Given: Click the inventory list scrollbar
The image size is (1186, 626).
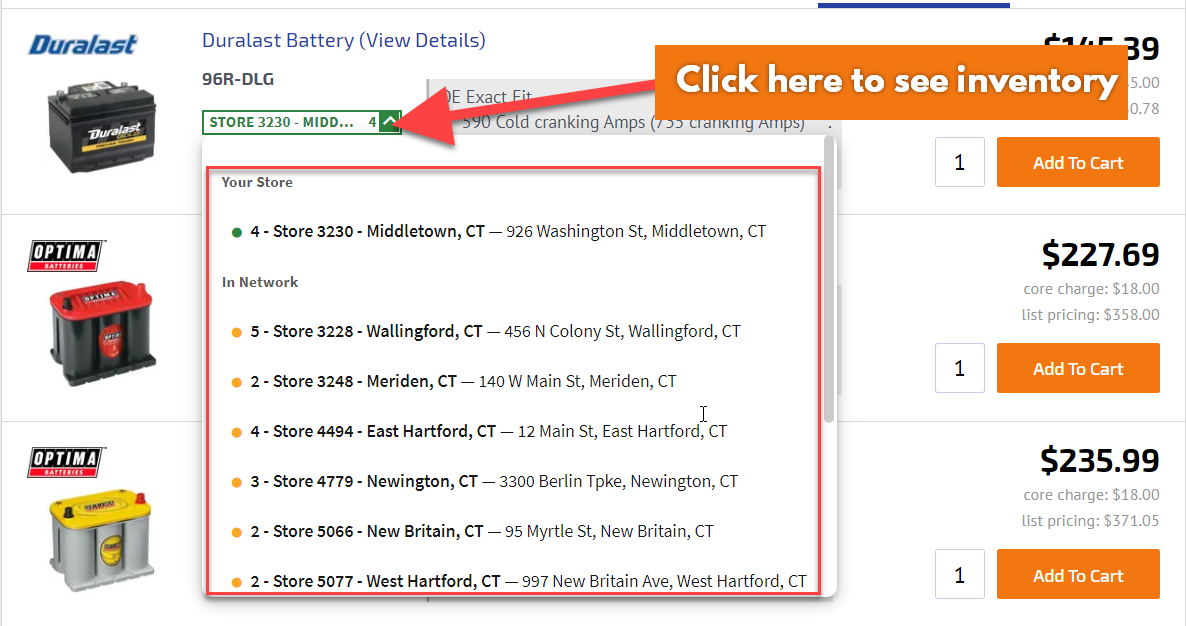Looking at the screenshot, I should (x=829, y=280).
